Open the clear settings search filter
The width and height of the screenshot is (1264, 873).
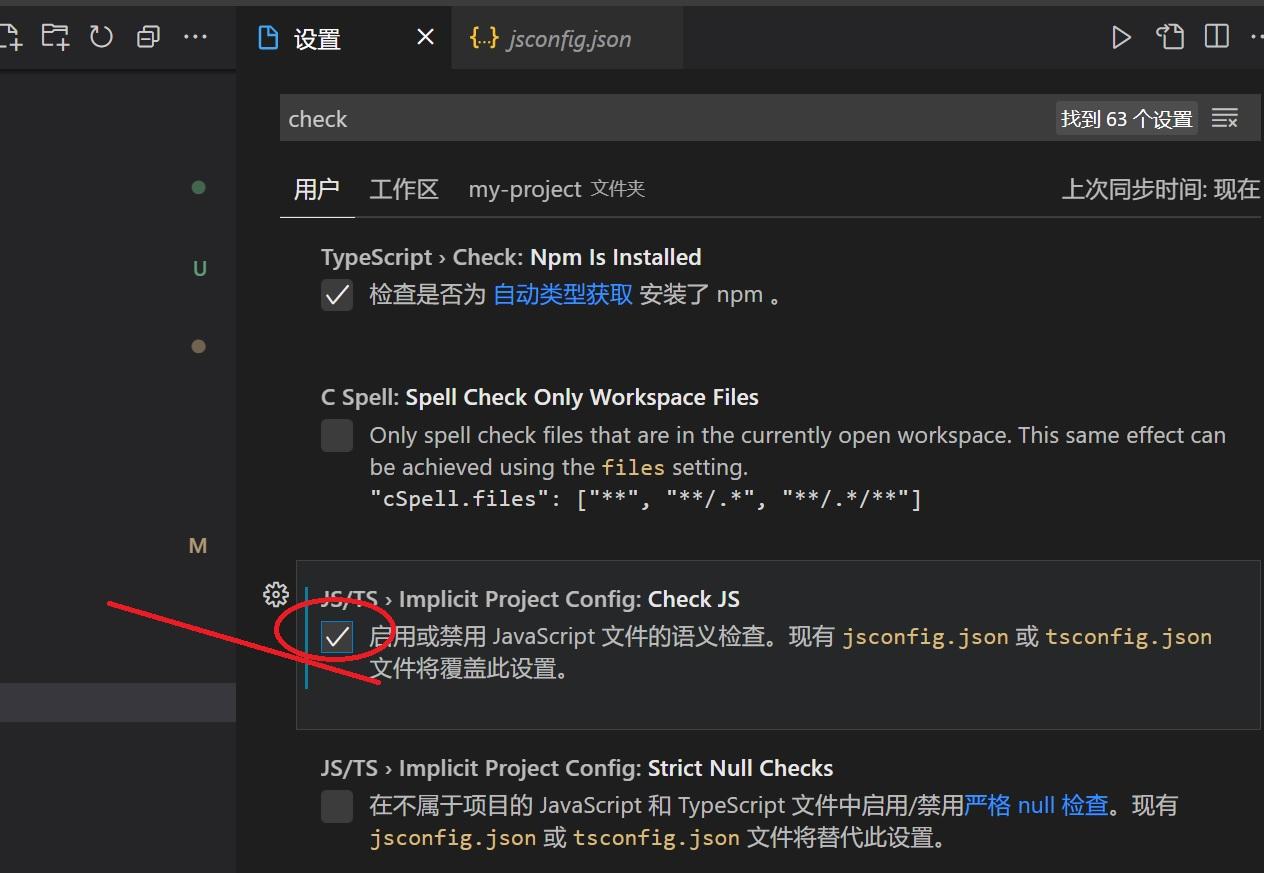coord(1224,118)
